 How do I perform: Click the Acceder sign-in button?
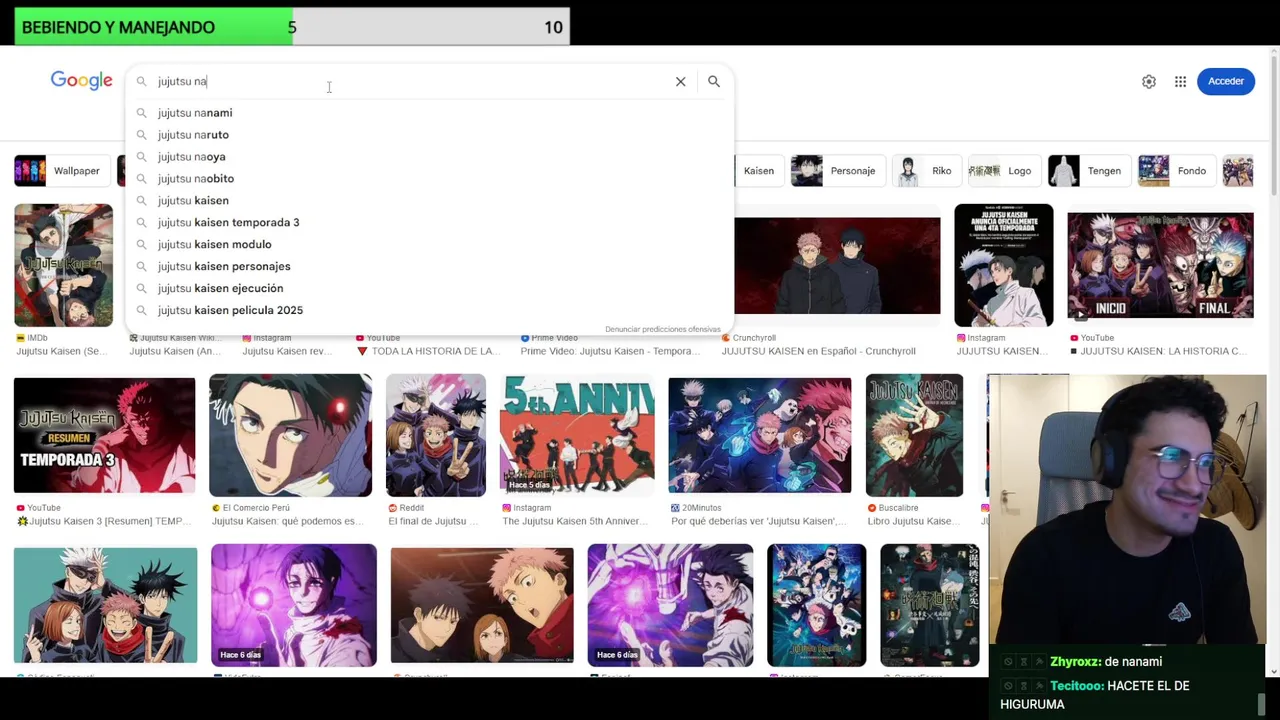coord(1226,81)
